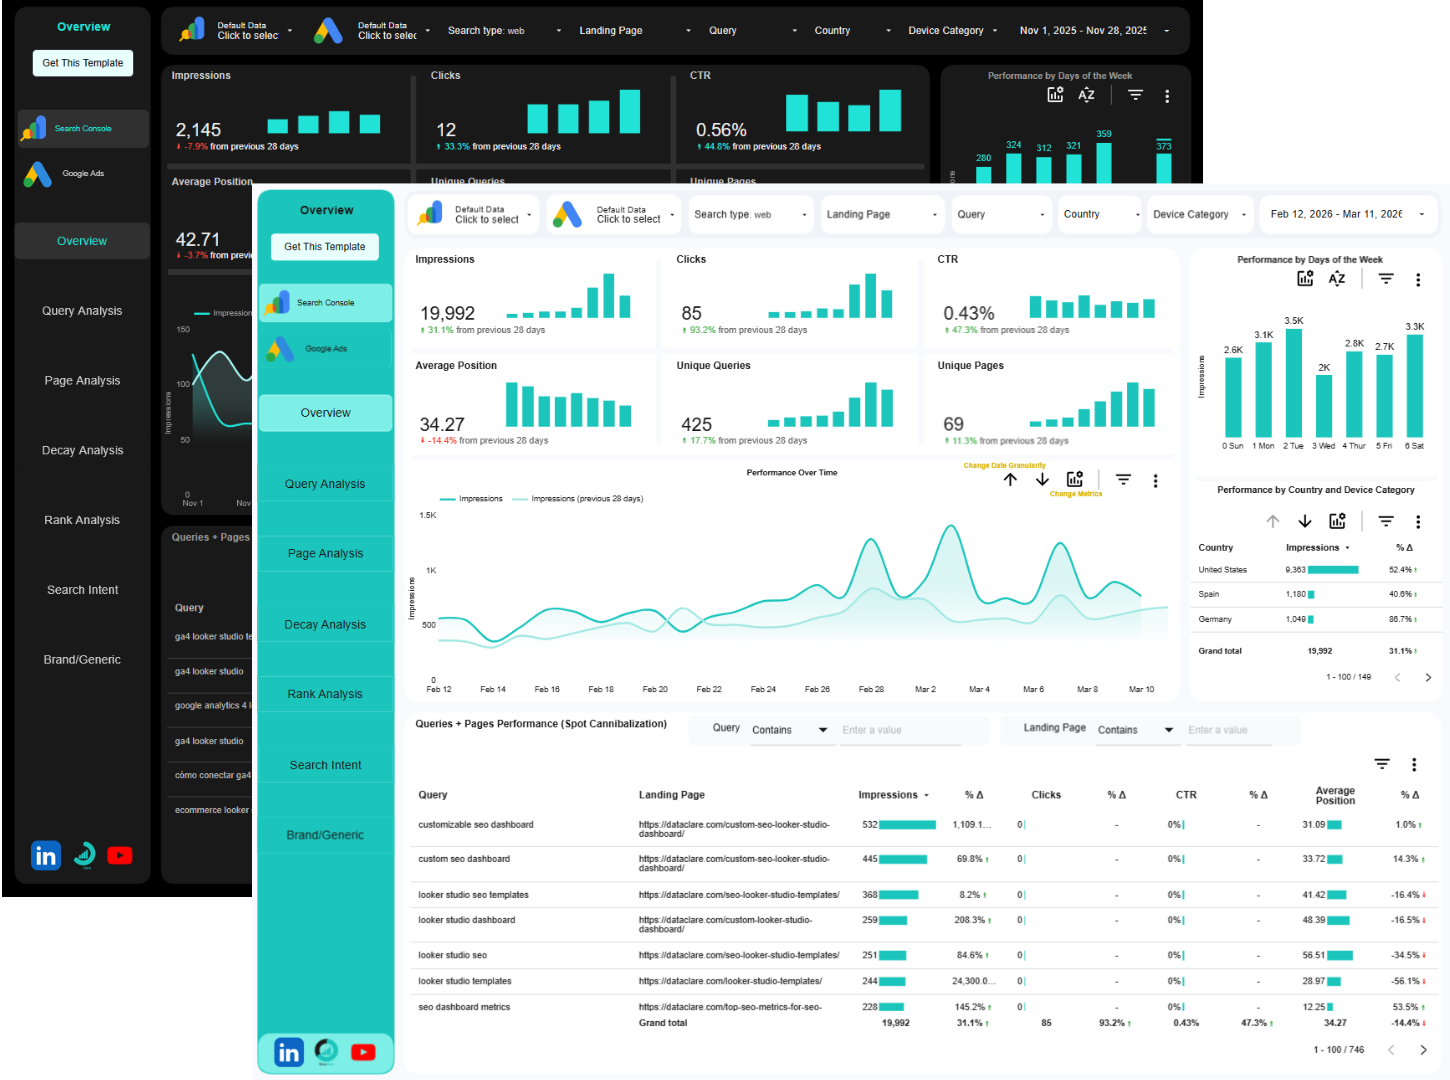Click the chart settings icon on Country and Device panel

[x=1336, y=520]
